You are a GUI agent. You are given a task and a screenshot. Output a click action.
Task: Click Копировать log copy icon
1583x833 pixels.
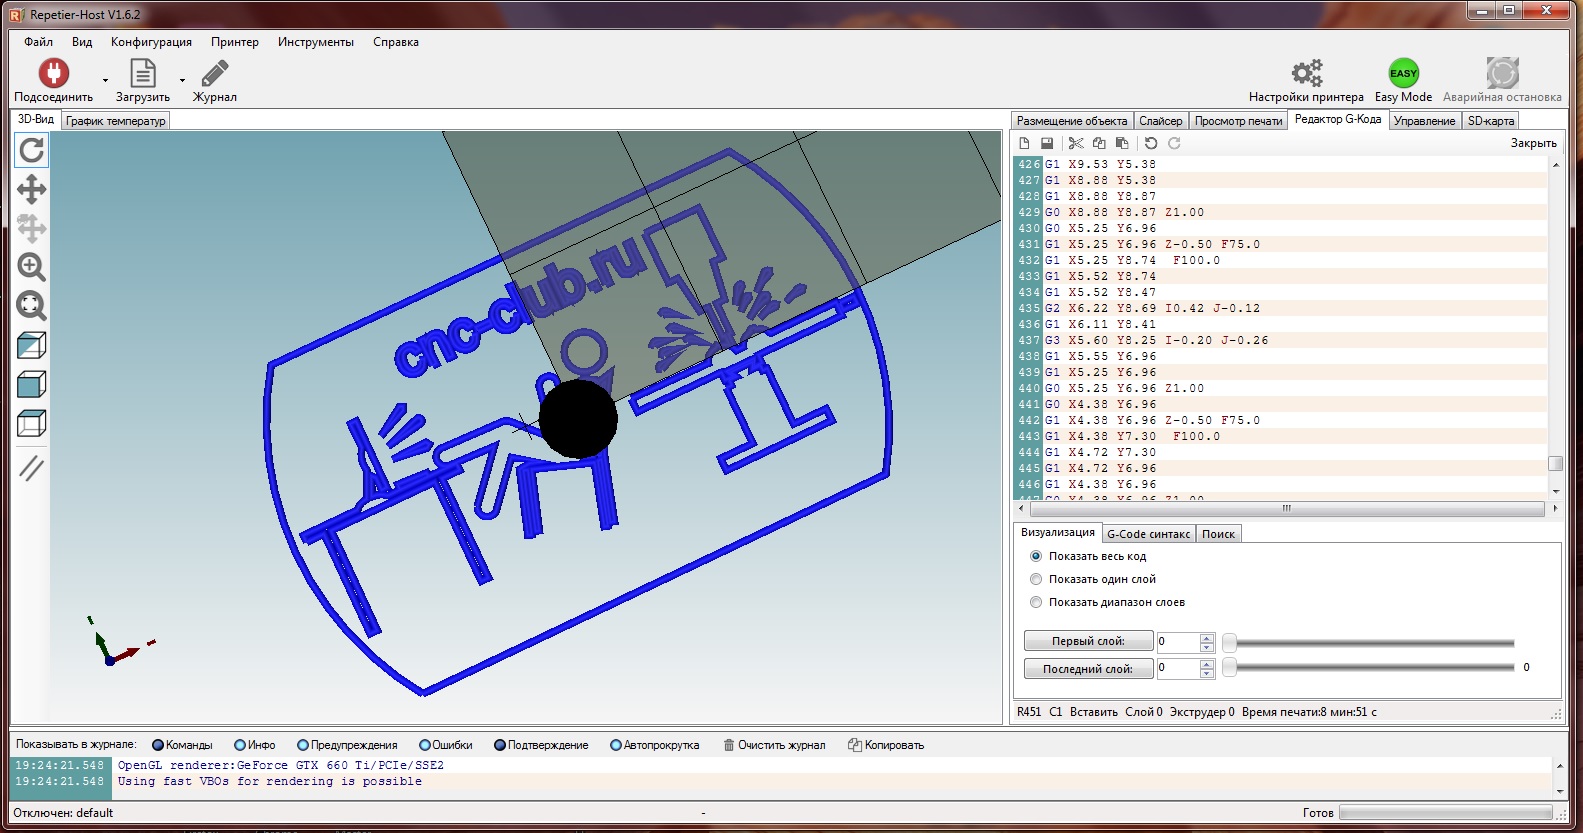pos(855,745)
